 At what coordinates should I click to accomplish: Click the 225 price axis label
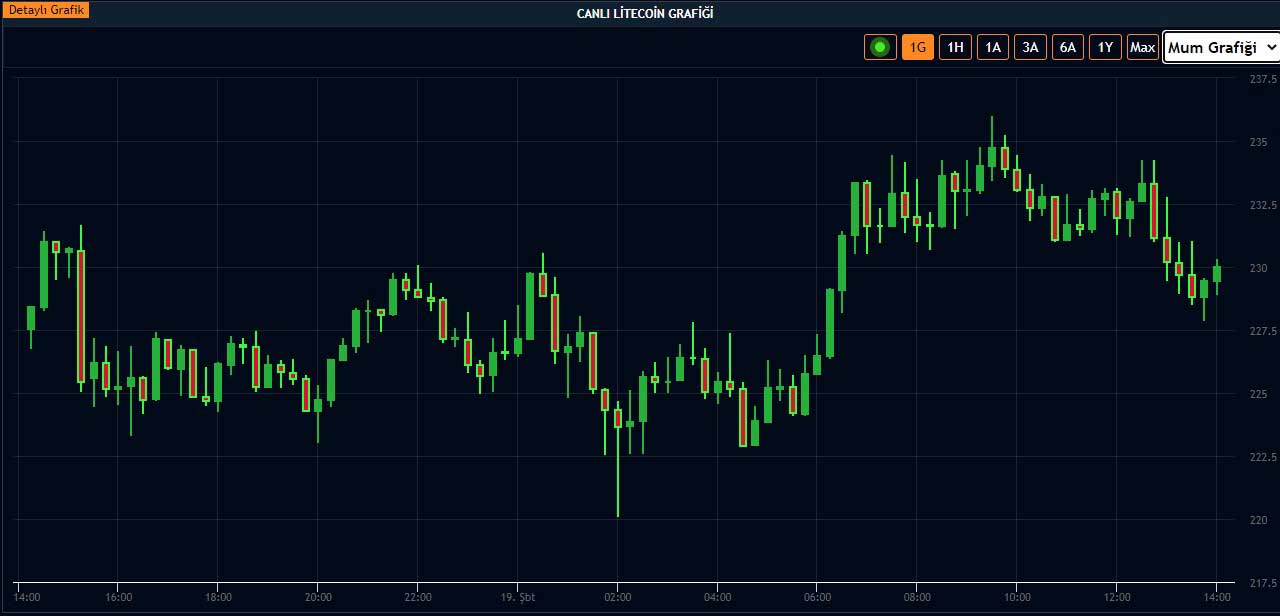[x=1258, y=394]
